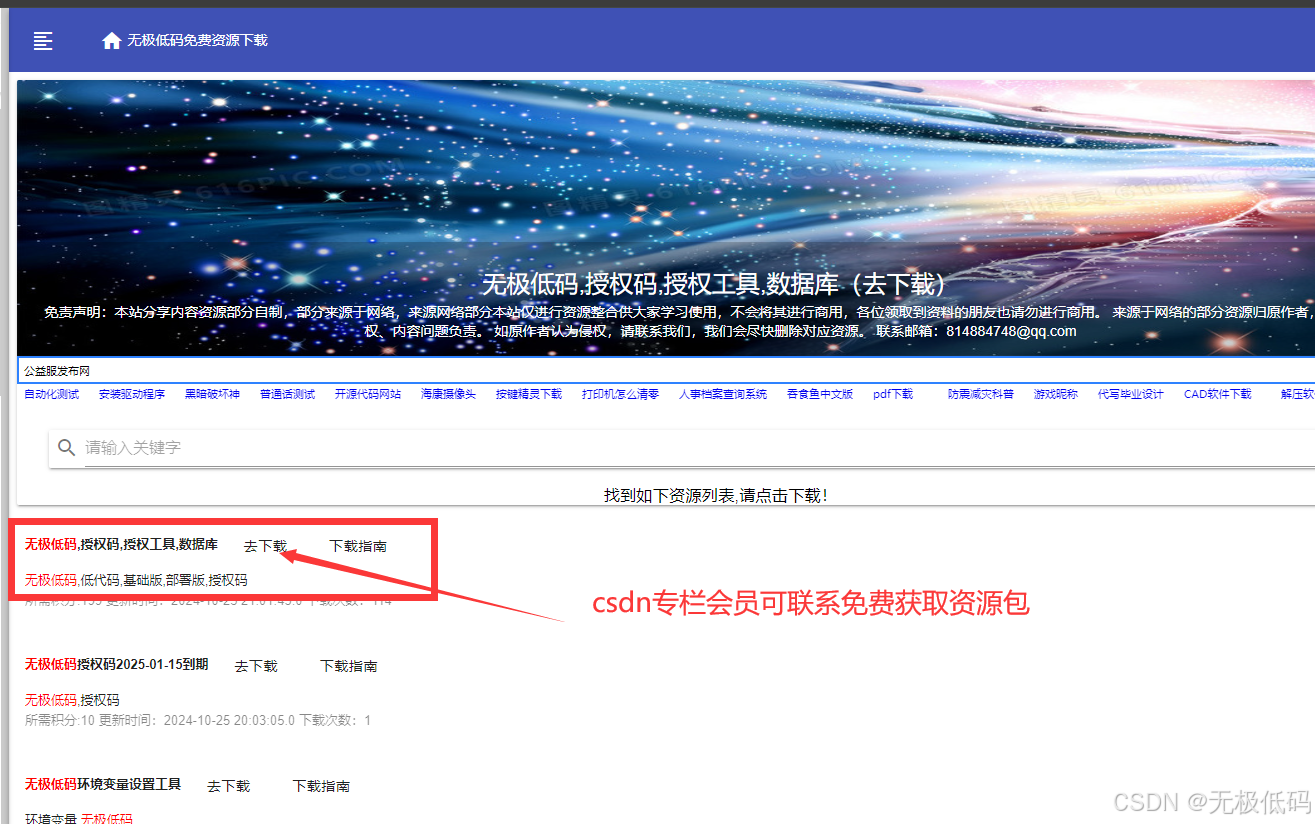Click 去下载 for 授权码2025-01-15到期 resource
The height and width of the screenshot is (824, 1315).
[256, 666]
